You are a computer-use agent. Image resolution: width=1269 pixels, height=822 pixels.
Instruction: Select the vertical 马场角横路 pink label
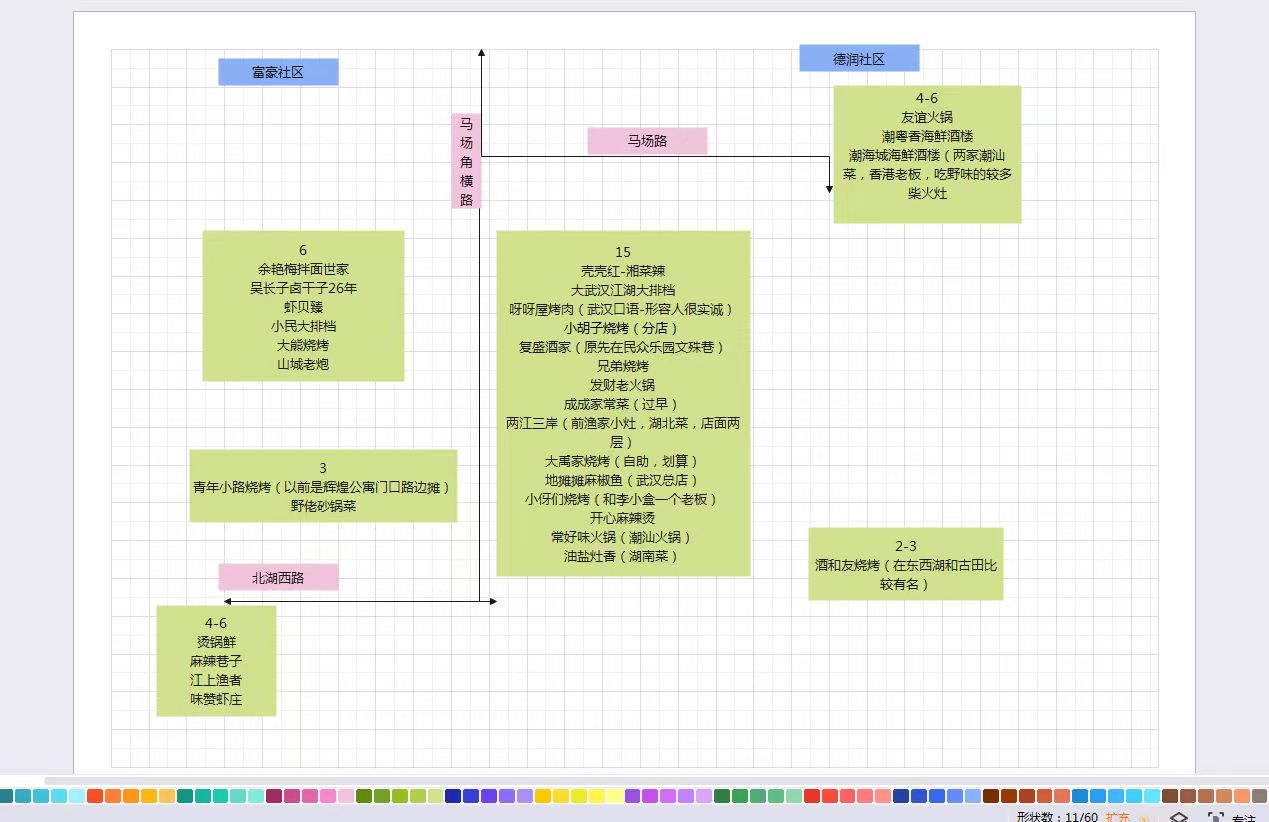click(x=466, y=161)
